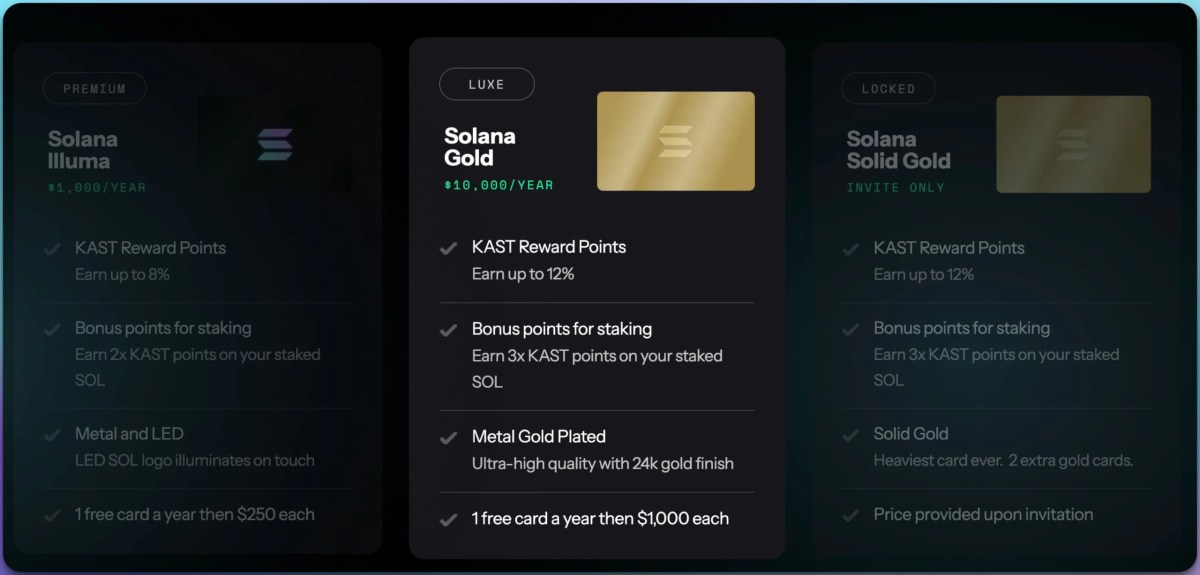
Task: Select the PREMIUM tier badge
Action: (95, 89)
